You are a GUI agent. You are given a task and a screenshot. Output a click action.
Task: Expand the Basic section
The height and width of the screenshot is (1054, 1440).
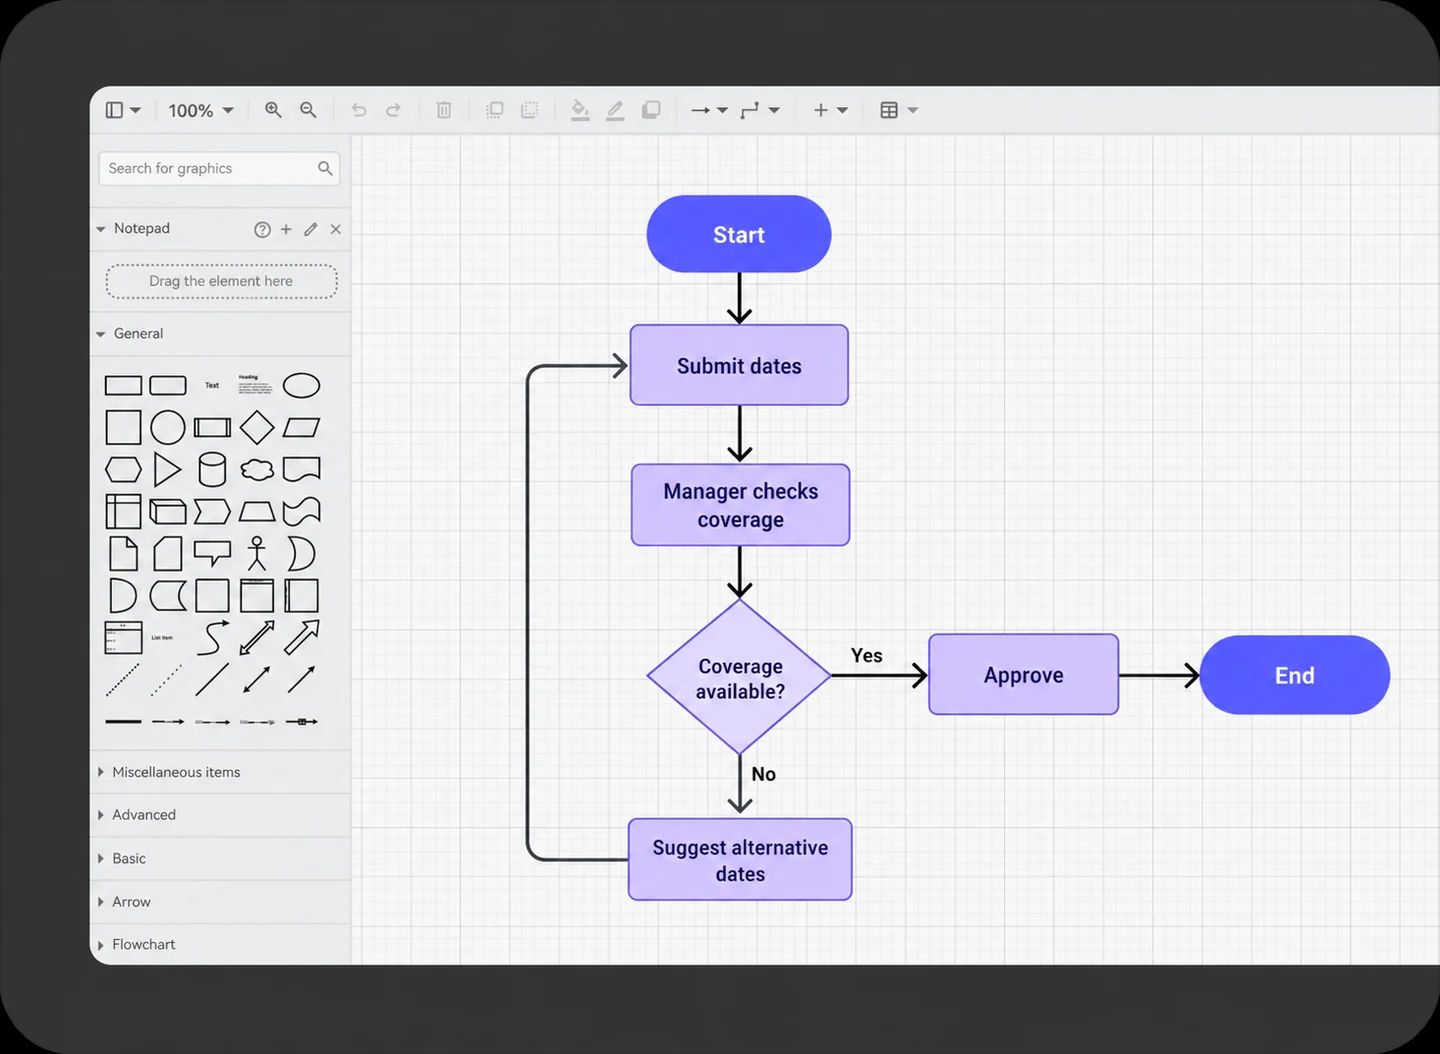(x=121, y=858)
